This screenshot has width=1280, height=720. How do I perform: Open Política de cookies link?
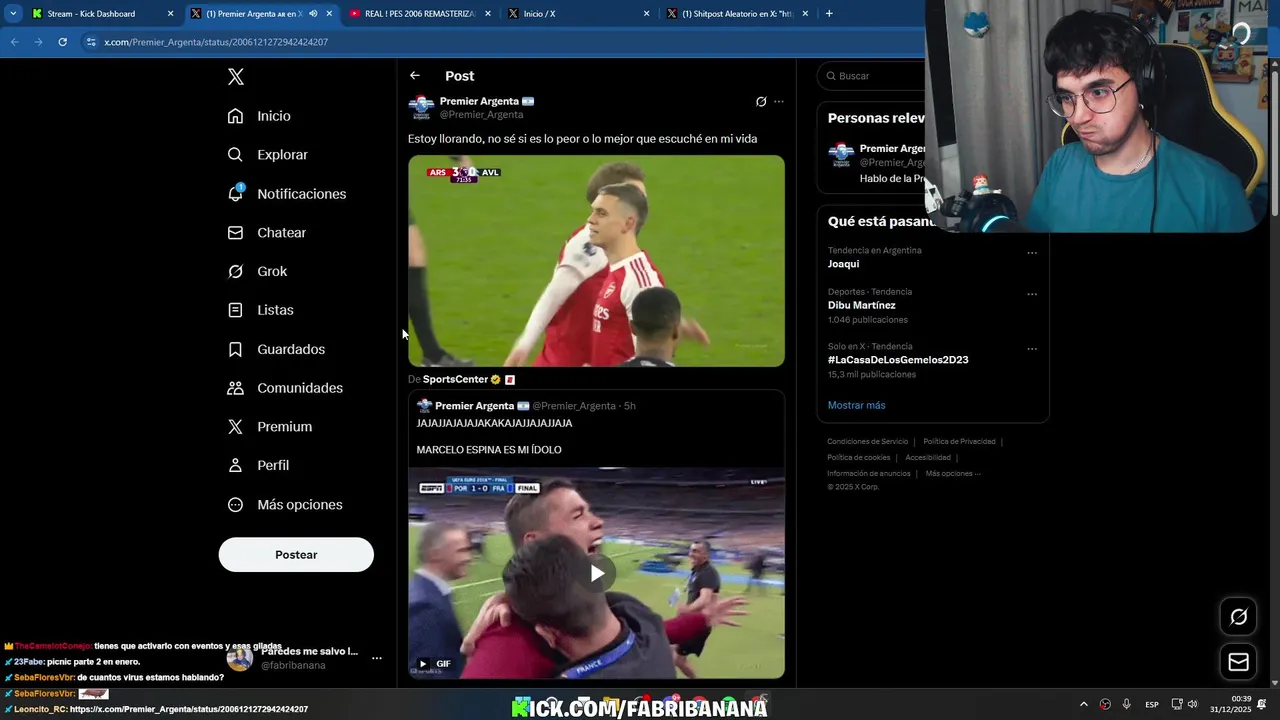pos(858,458)
